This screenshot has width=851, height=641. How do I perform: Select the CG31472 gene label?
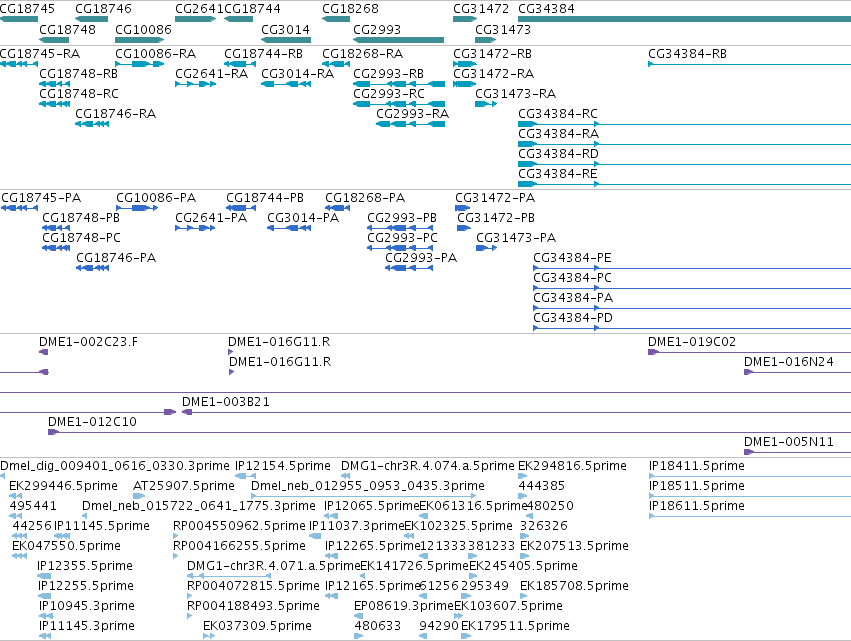481,9
